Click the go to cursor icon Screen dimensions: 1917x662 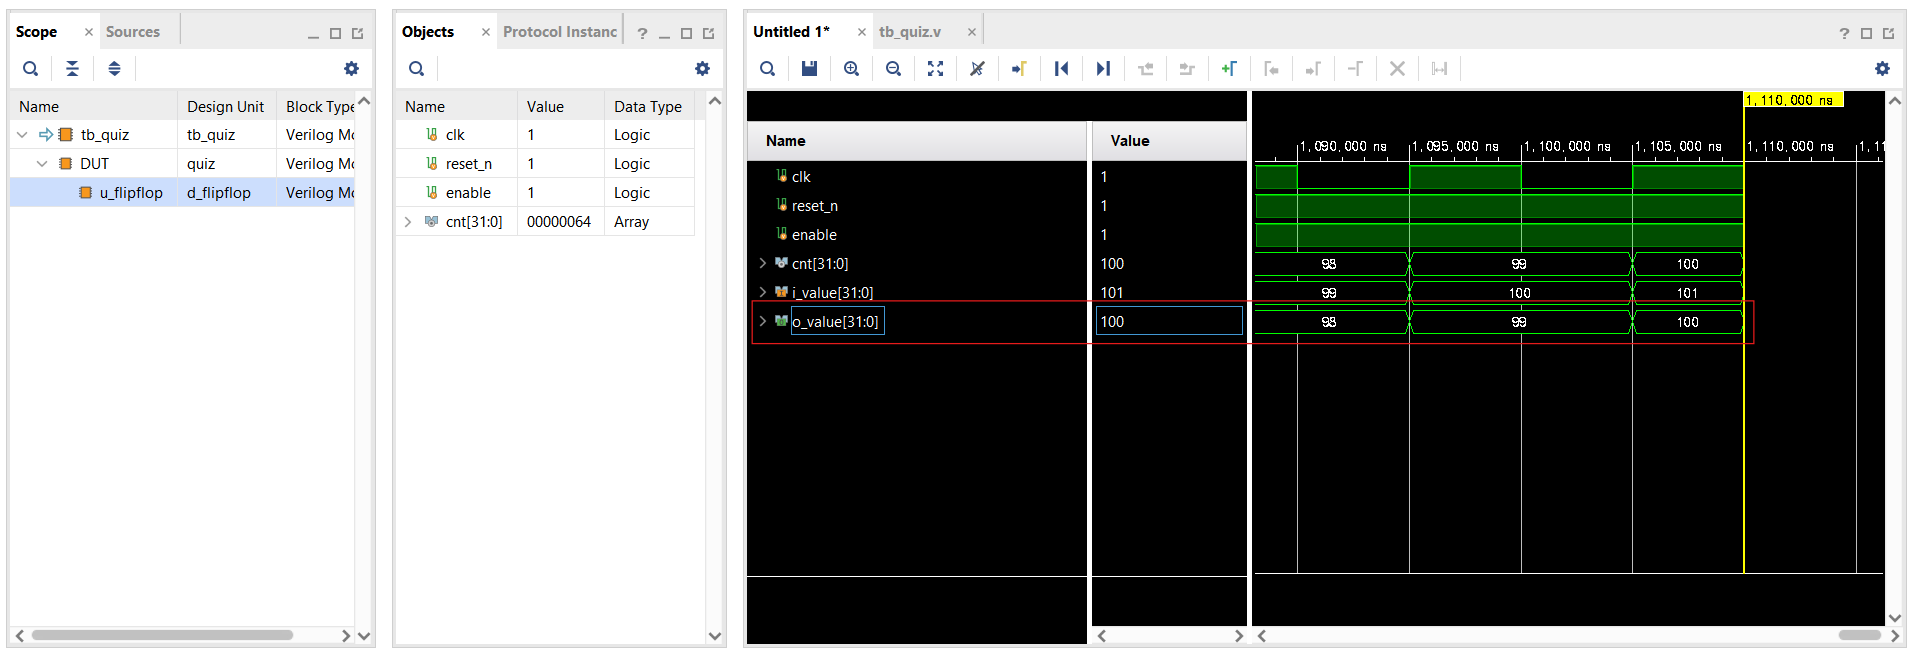(x=1019, y=69)
